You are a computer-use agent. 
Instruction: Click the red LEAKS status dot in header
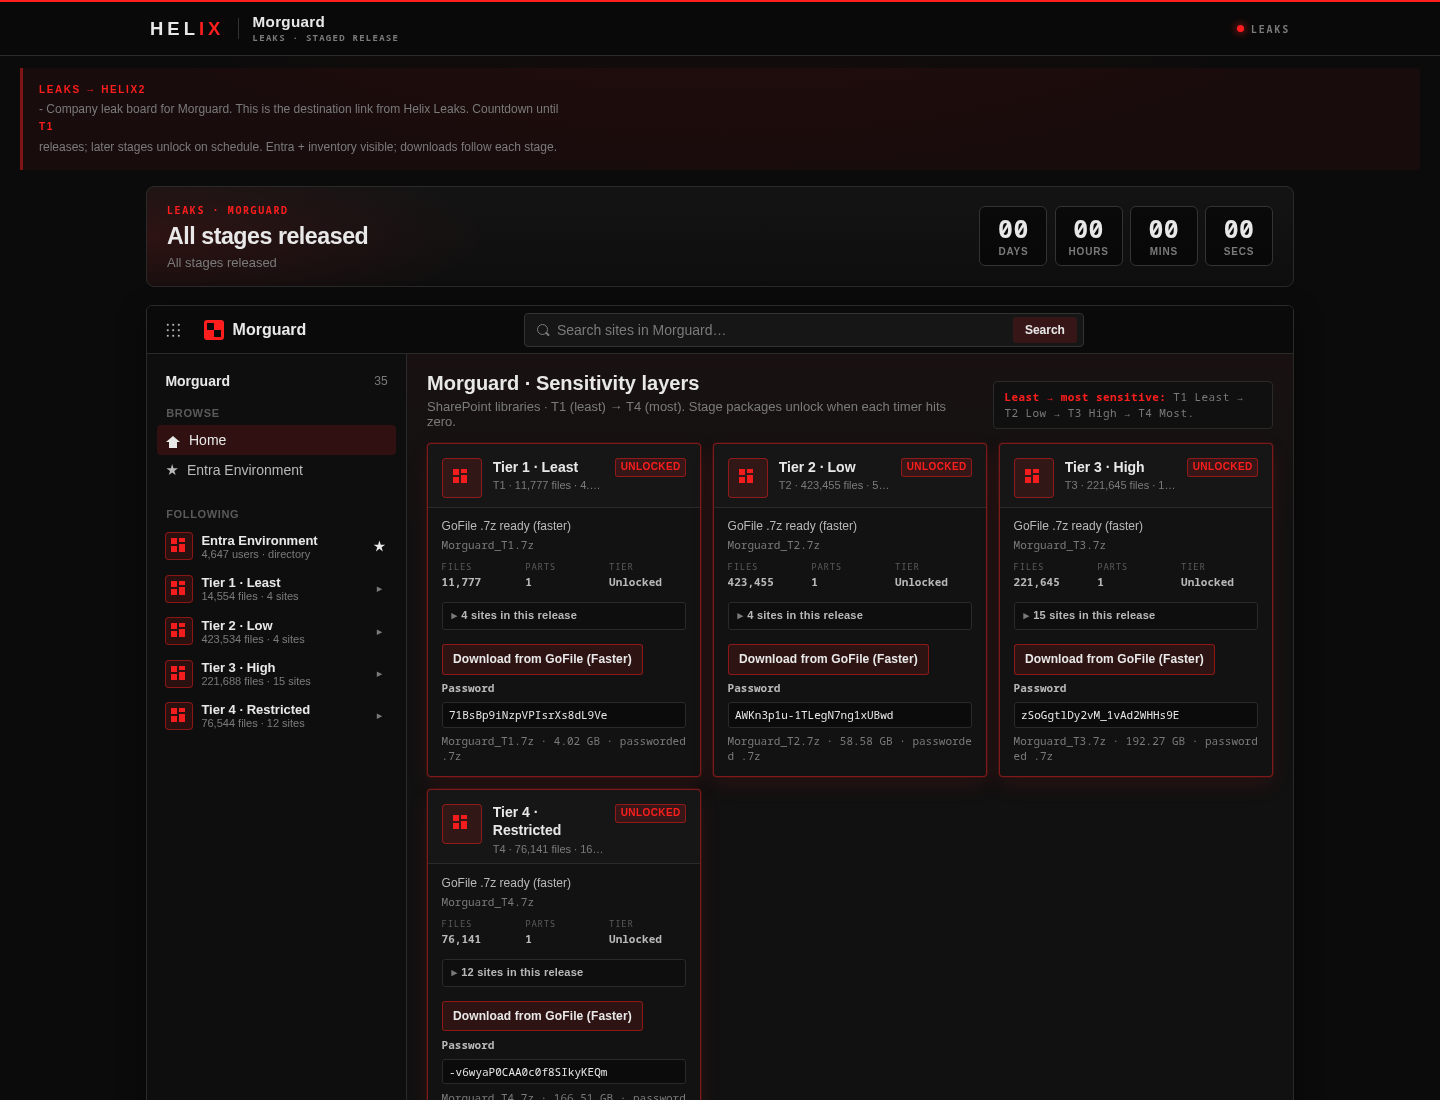(1240, 29)
